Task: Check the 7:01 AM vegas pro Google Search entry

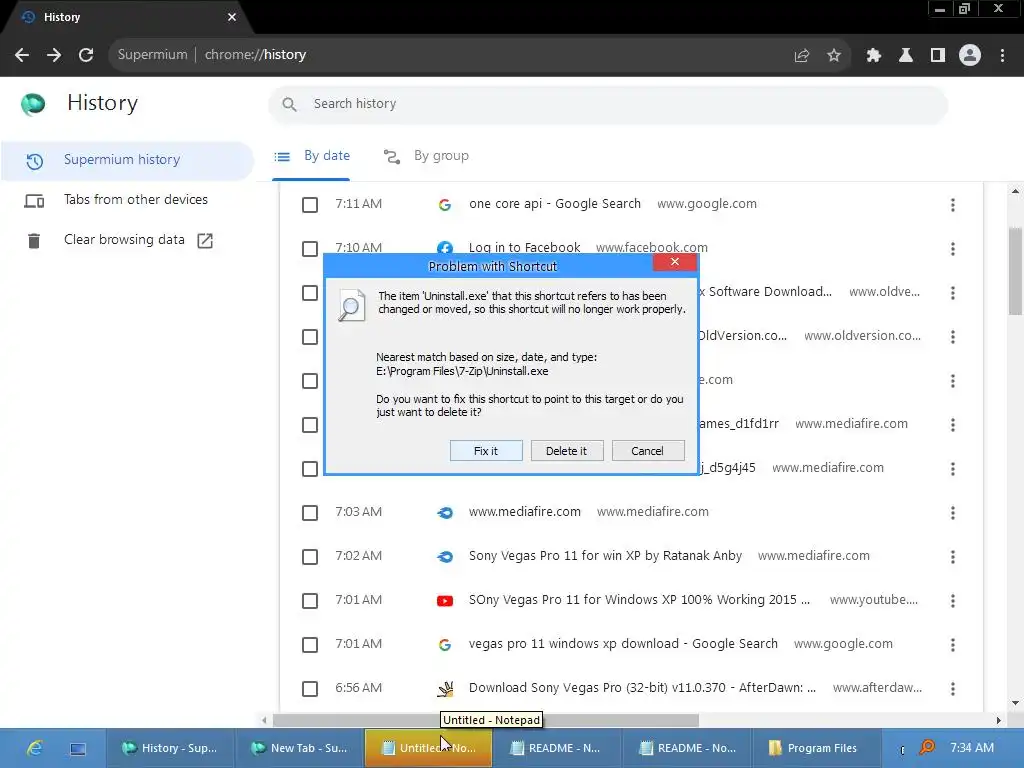Action: (x=310, y=645)
